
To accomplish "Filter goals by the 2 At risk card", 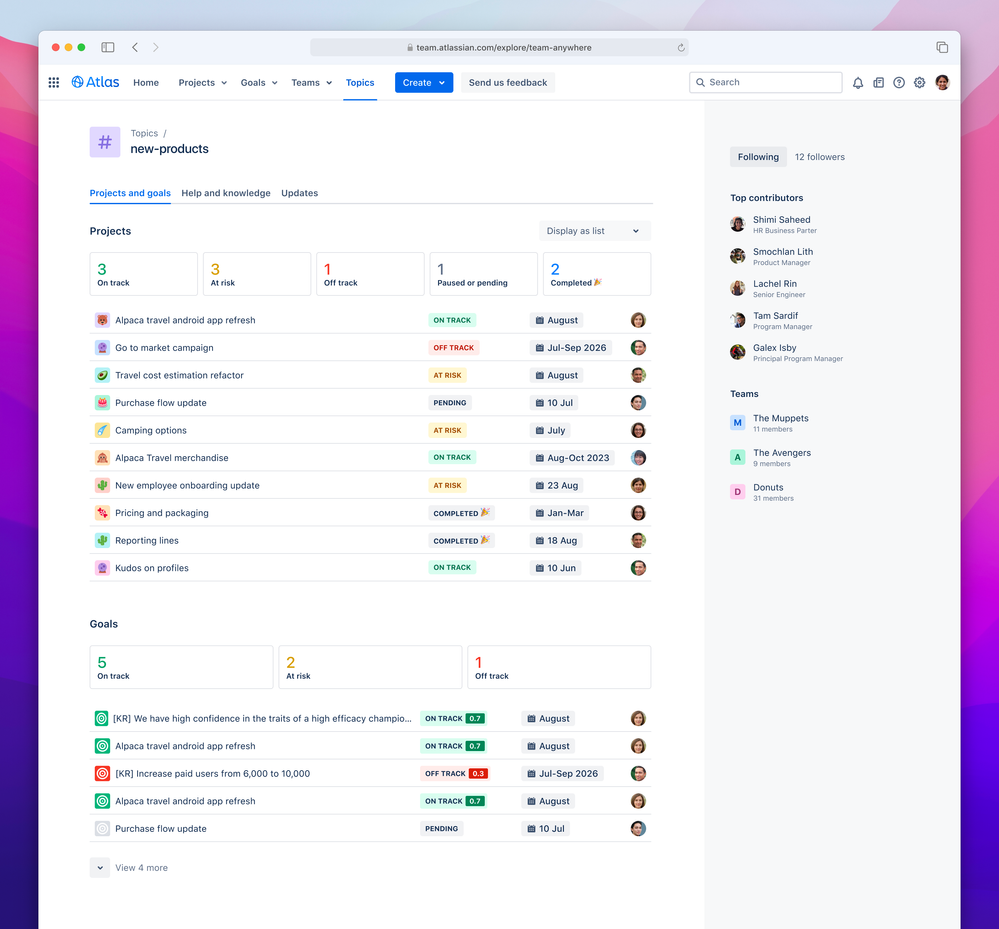I will tap(370, 667).
